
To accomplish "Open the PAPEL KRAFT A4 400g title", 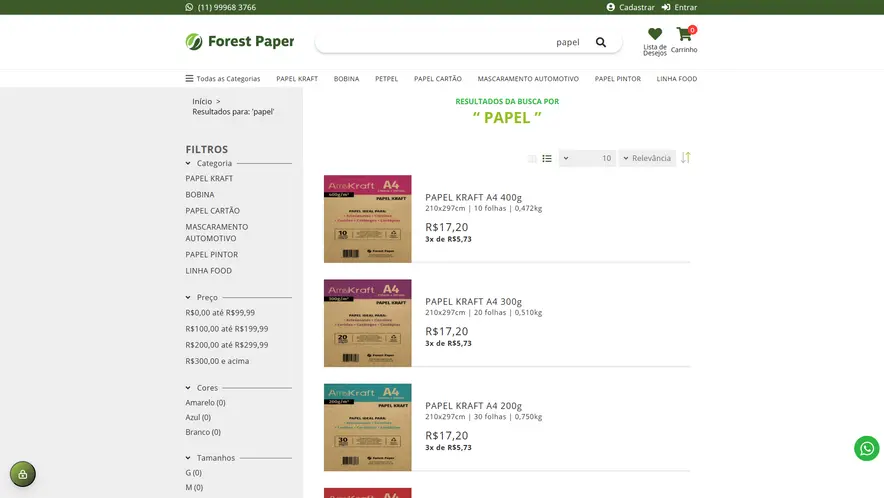I will click(x=474, y=197).
